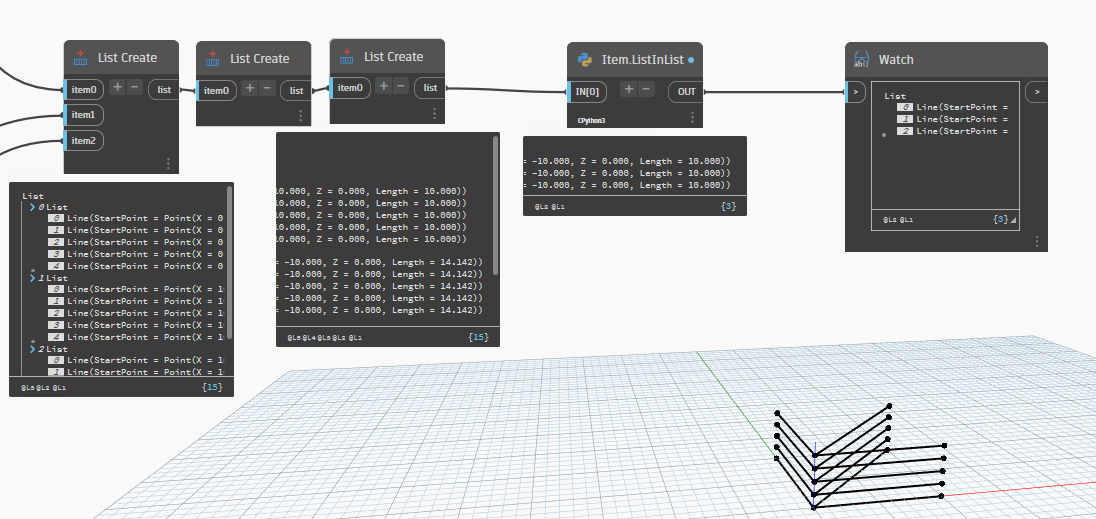Viewport: 1096px width, 519px height.
Task: Open three-dot menu on Watch node
Action: [x=1037, y=241]
